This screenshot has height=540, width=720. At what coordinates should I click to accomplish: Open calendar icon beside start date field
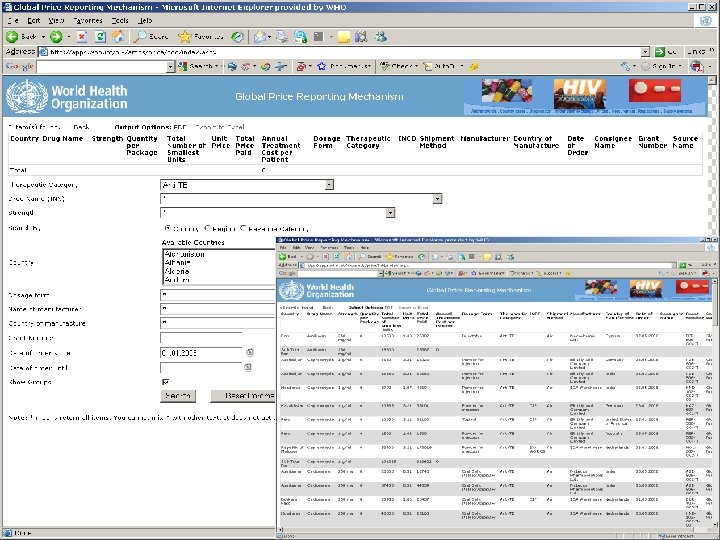click(x=249, y=352)
